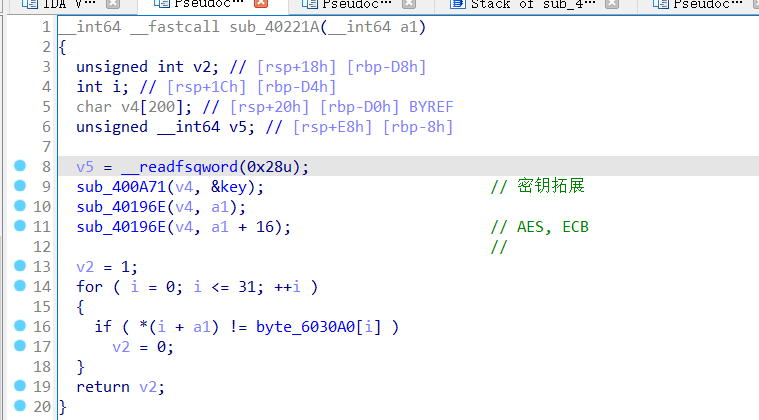Toggle the breakpoint dot on line 19
The width and height of the screenshot is (759, 420).
20,386
